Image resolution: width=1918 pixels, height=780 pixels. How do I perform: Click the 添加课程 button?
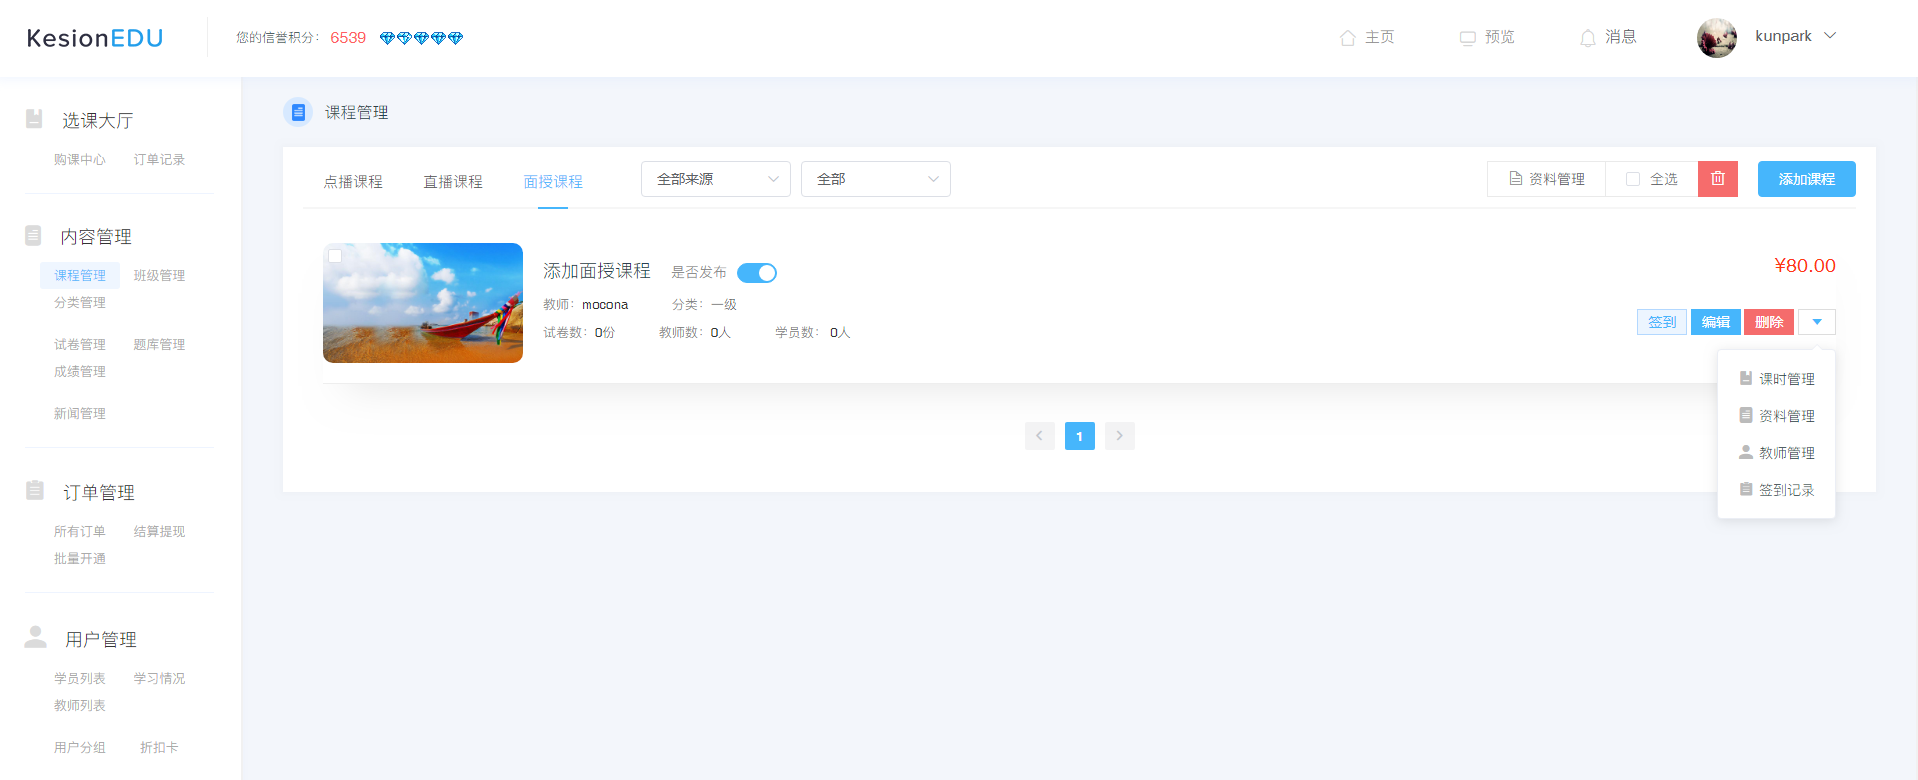point(1807,179)
